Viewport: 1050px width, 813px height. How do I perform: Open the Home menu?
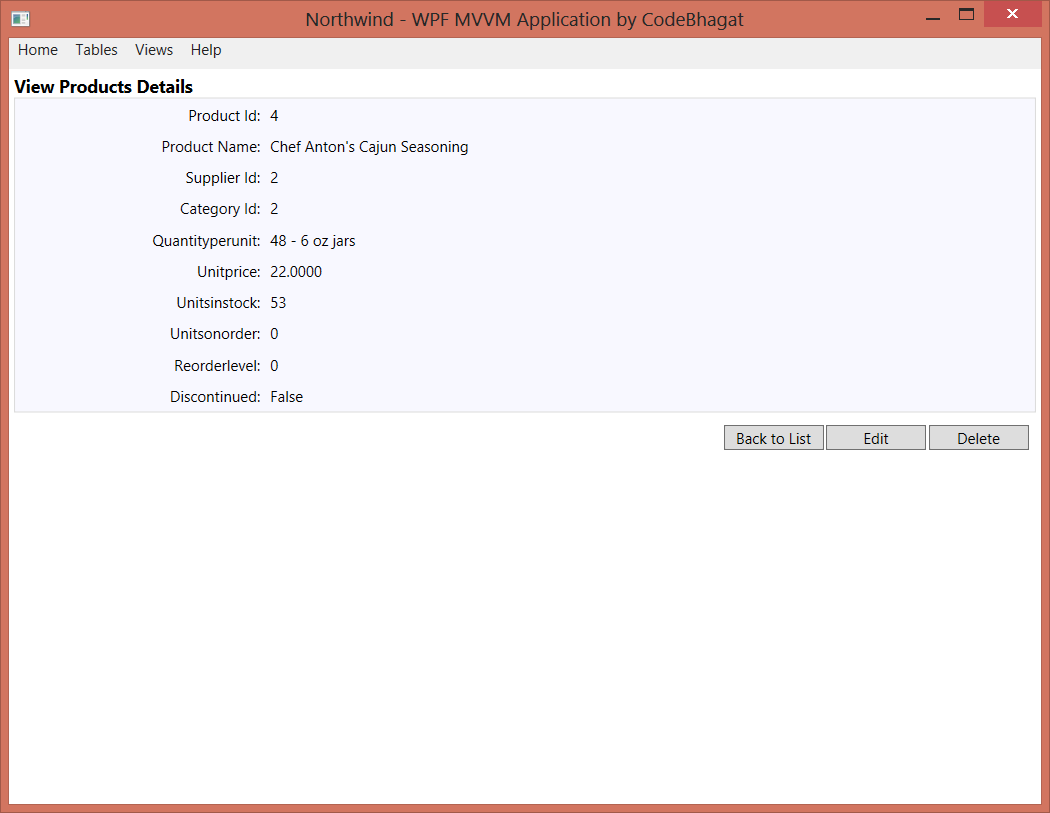(38, 50)
